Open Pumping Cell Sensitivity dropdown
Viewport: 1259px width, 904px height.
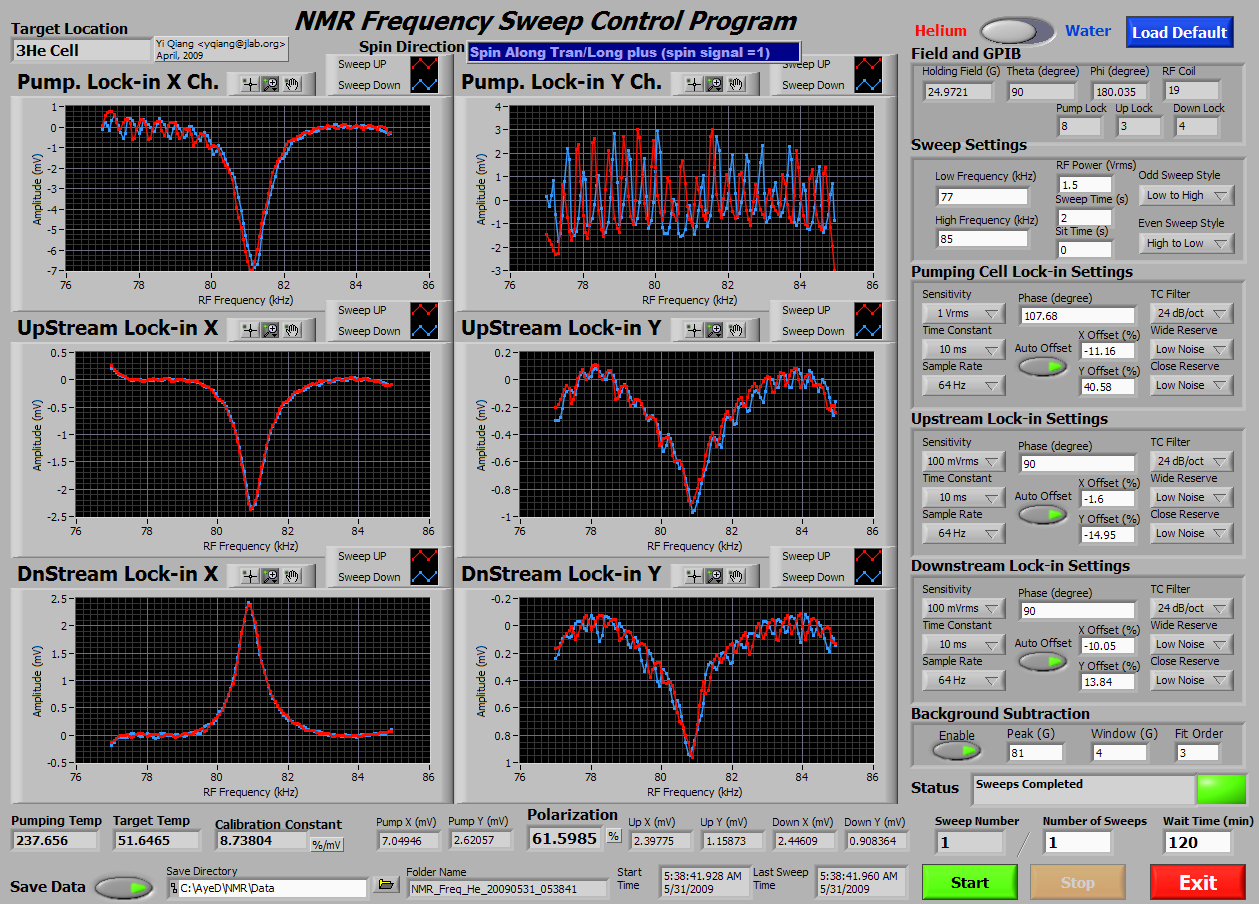tap(963, 313)
